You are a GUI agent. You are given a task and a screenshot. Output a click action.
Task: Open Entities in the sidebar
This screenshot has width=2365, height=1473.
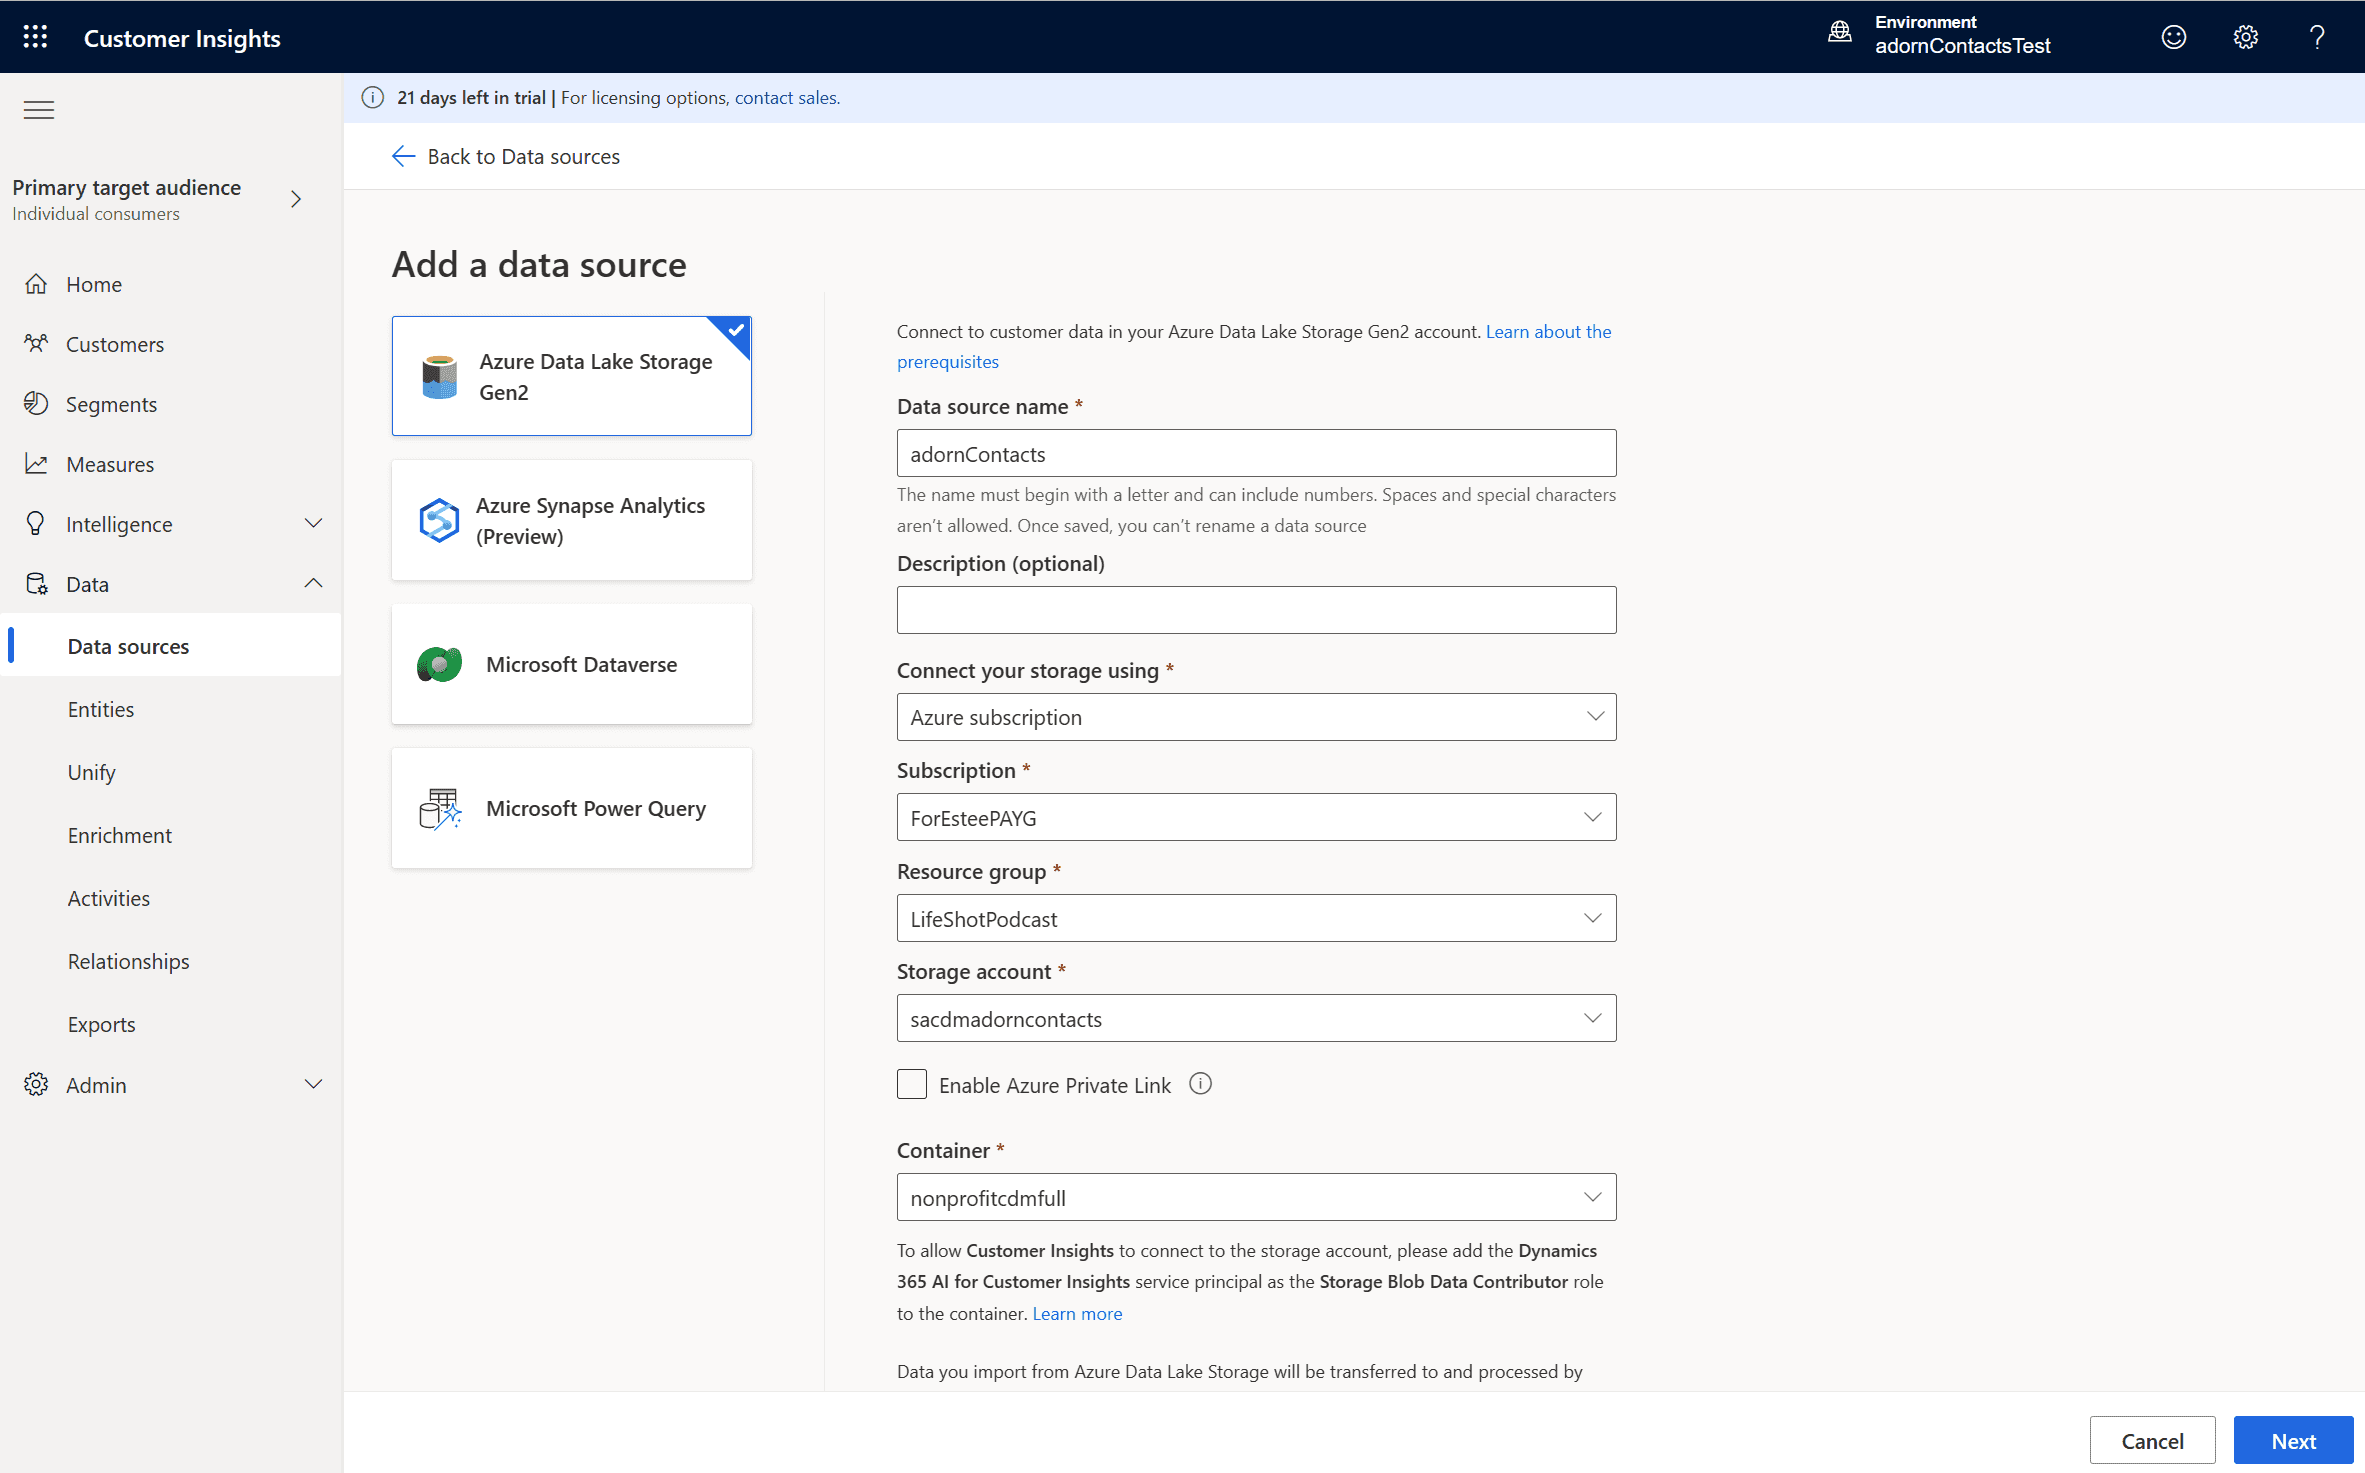tap(100, 709)
